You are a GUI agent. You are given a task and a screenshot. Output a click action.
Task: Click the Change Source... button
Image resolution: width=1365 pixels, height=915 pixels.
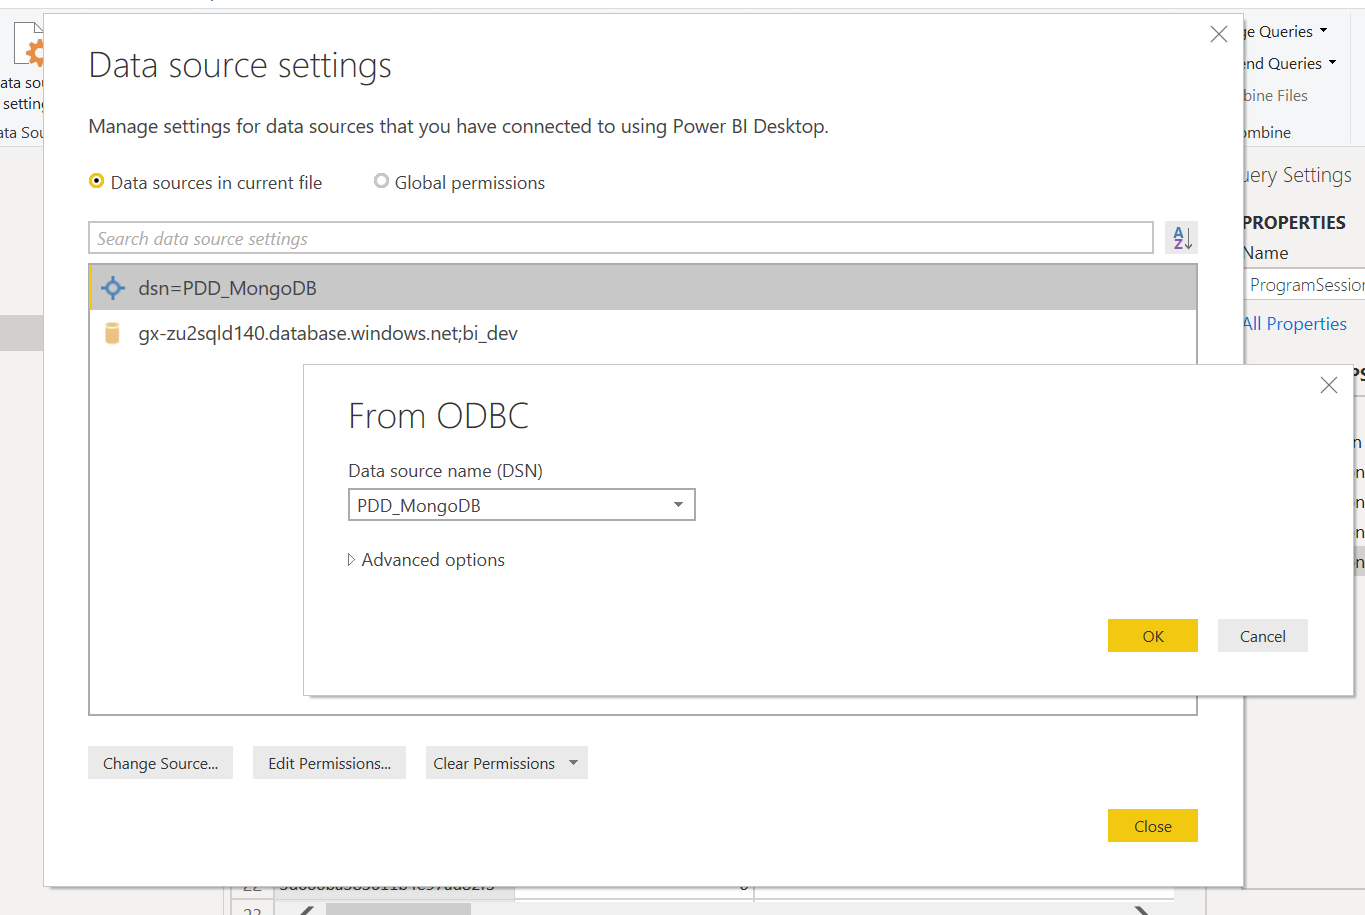coord(160,763)
